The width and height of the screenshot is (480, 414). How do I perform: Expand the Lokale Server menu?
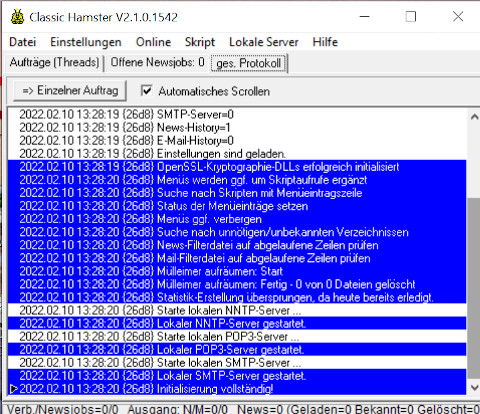264,42
